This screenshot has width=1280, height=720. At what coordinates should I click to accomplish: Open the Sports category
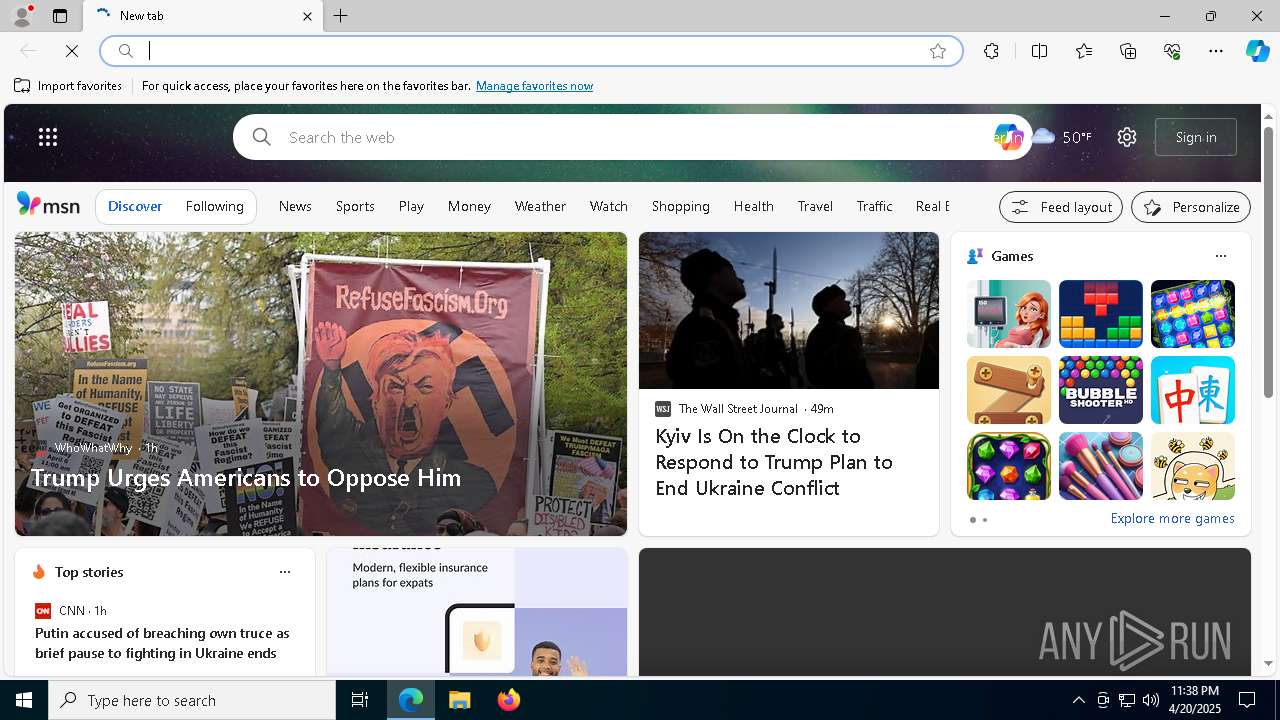[355, 206]
